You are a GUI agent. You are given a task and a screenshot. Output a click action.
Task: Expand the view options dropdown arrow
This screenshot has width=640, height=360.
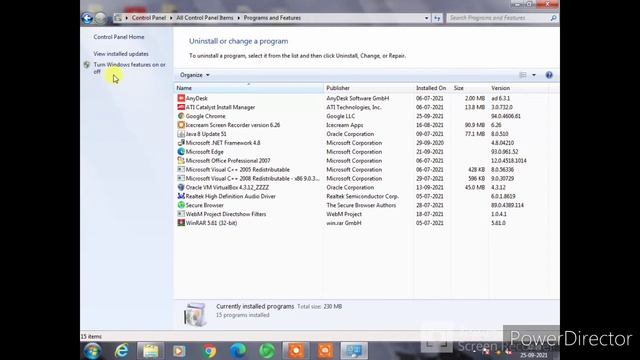(534, 75)
